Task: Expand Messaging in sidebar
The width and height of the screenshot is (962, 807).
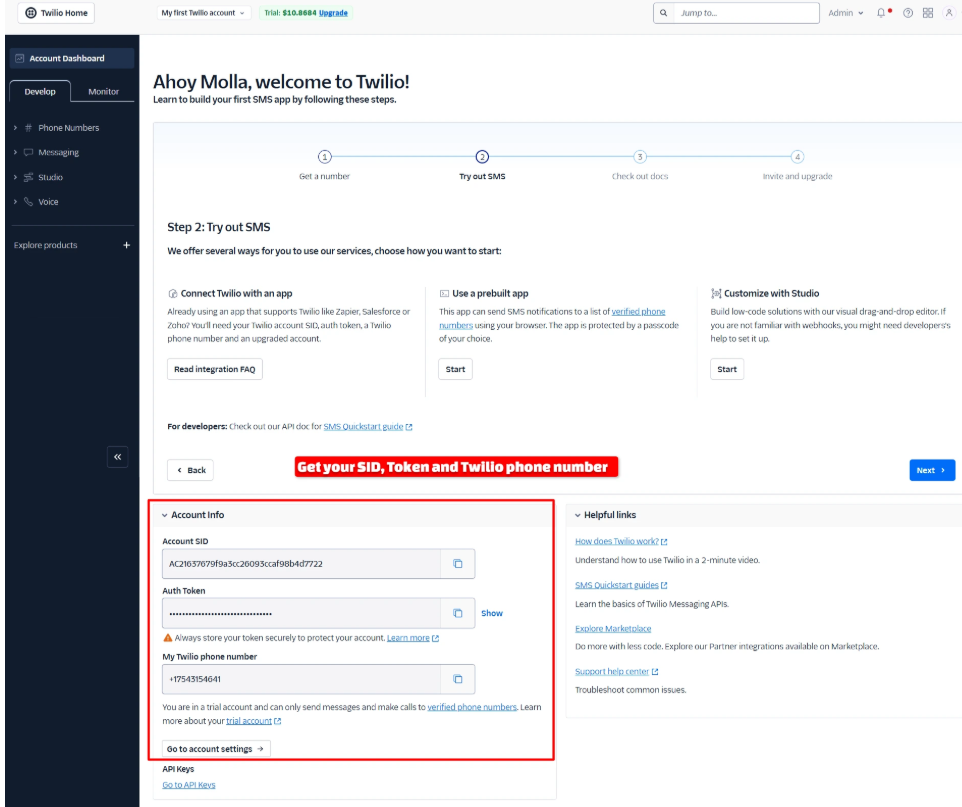Action: 15,152
